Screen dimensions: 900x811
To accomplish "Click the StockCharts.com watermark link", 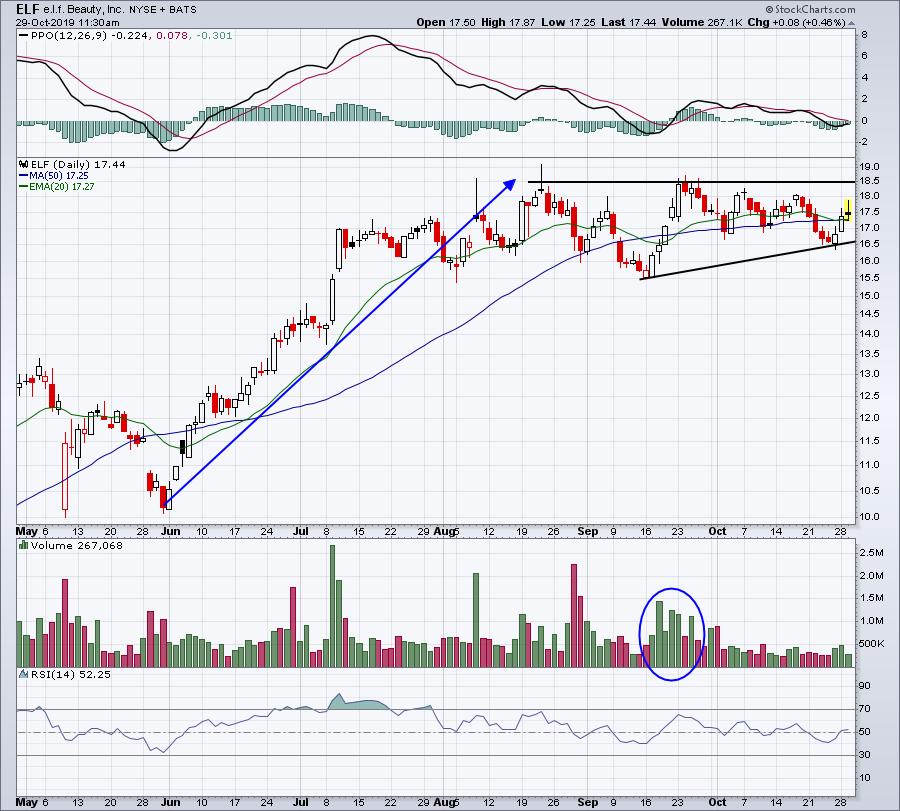I will pos(810,9).
